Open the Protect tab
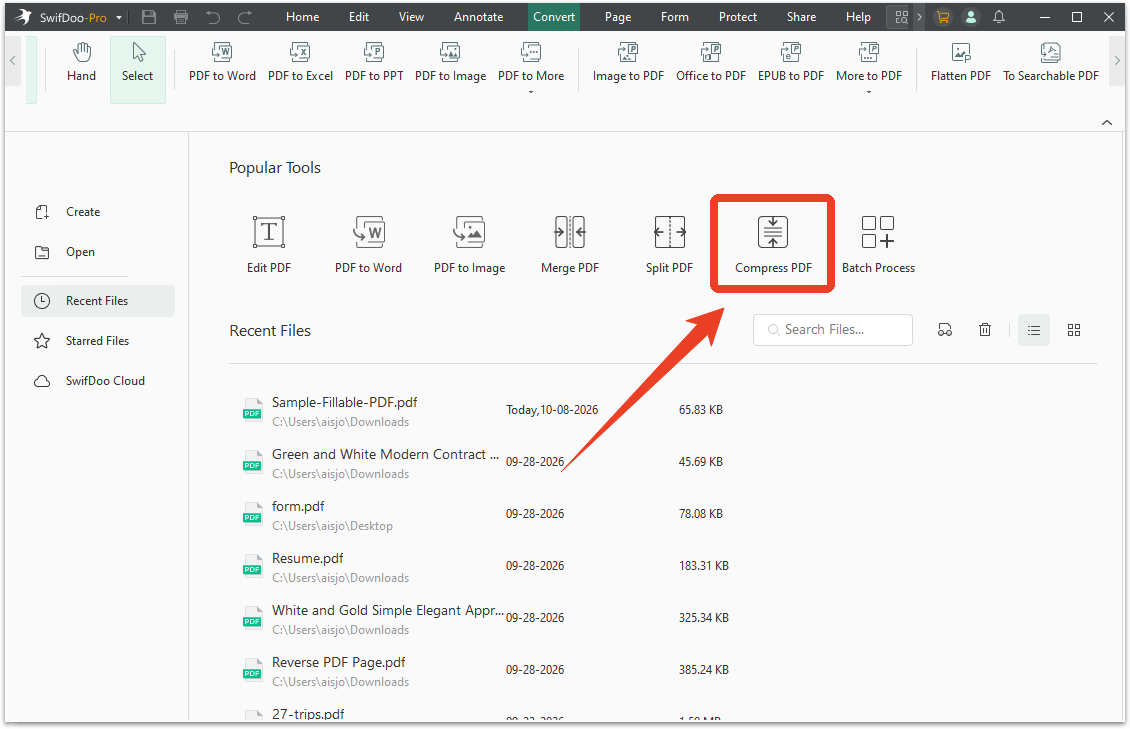 click(737, 17)
